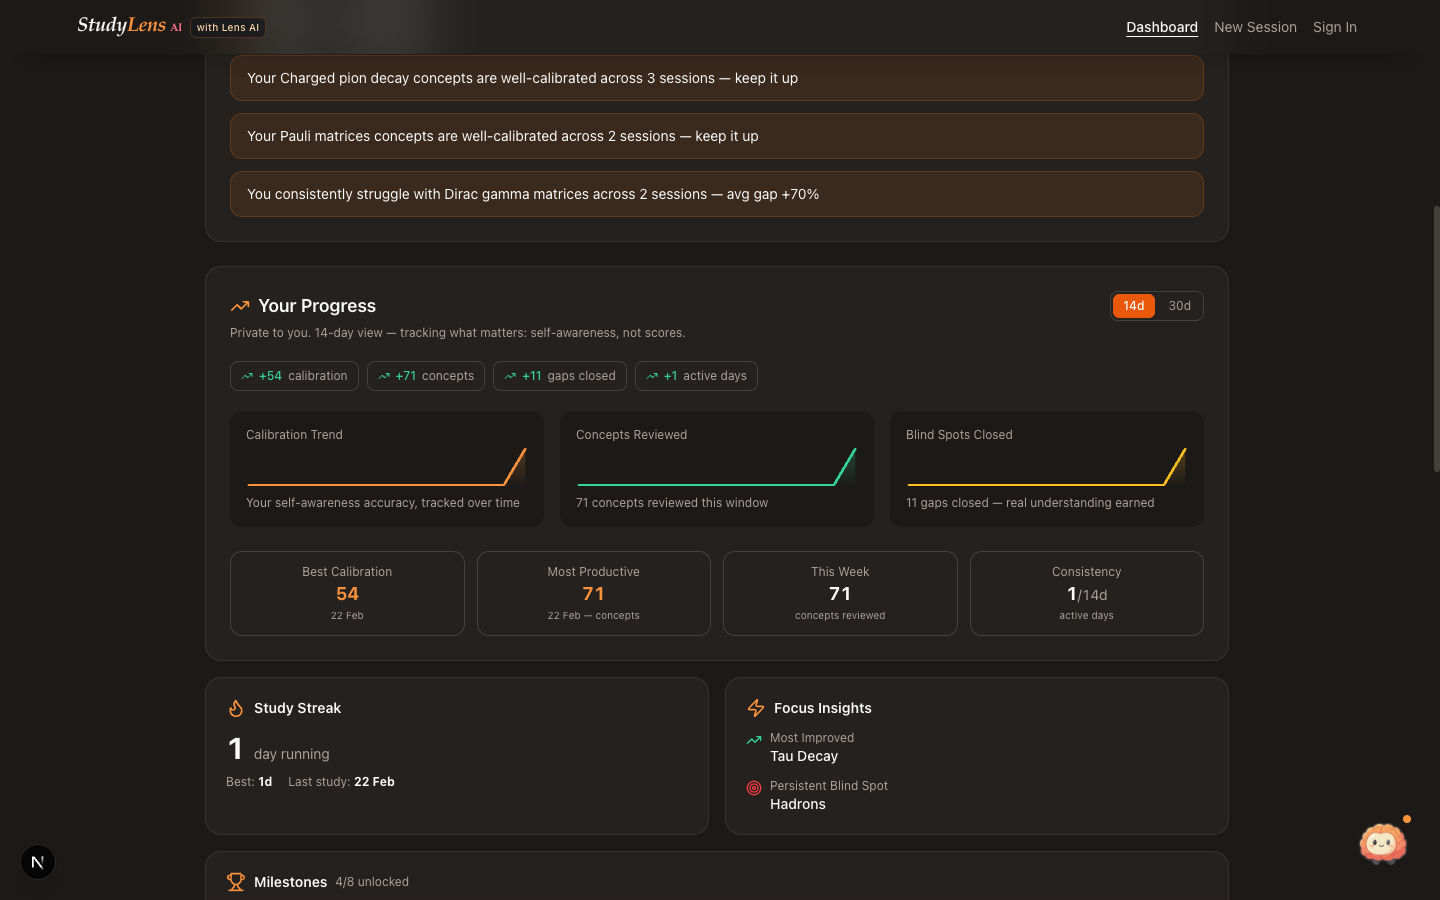1440x900 pixels.
Task: Click the Best Calibration stat card
Action: coord(347,593)
